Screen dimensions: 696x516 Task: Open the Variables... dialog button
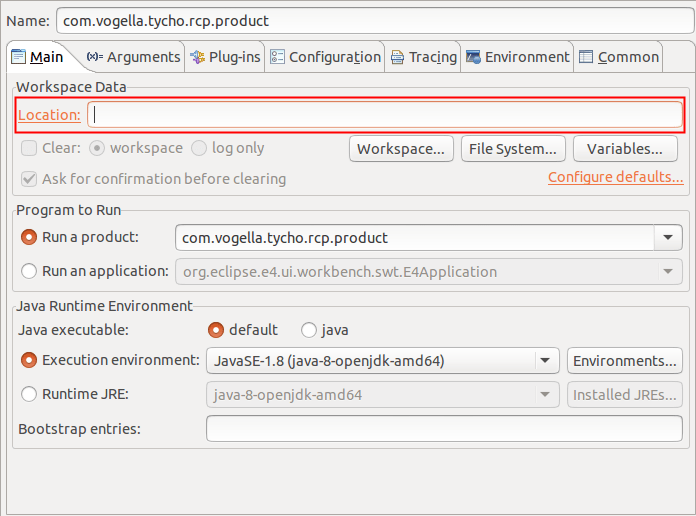(625, 149)
